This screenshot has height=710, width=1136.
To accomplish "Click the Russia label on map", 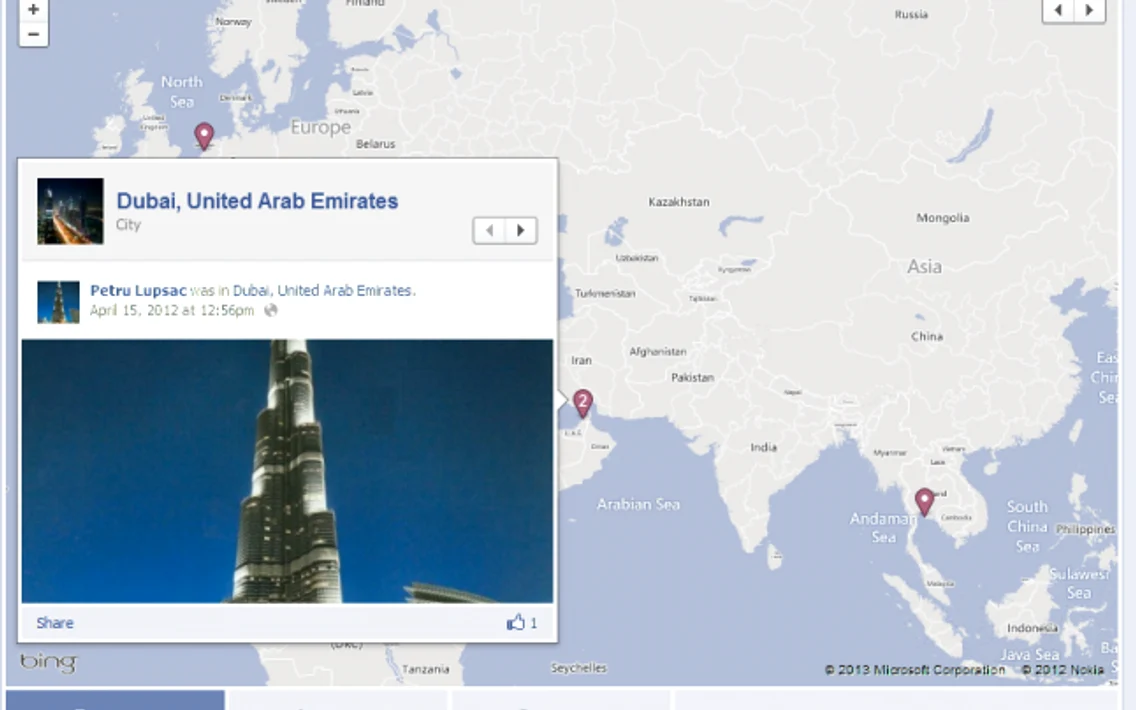I will click(911, 14).
